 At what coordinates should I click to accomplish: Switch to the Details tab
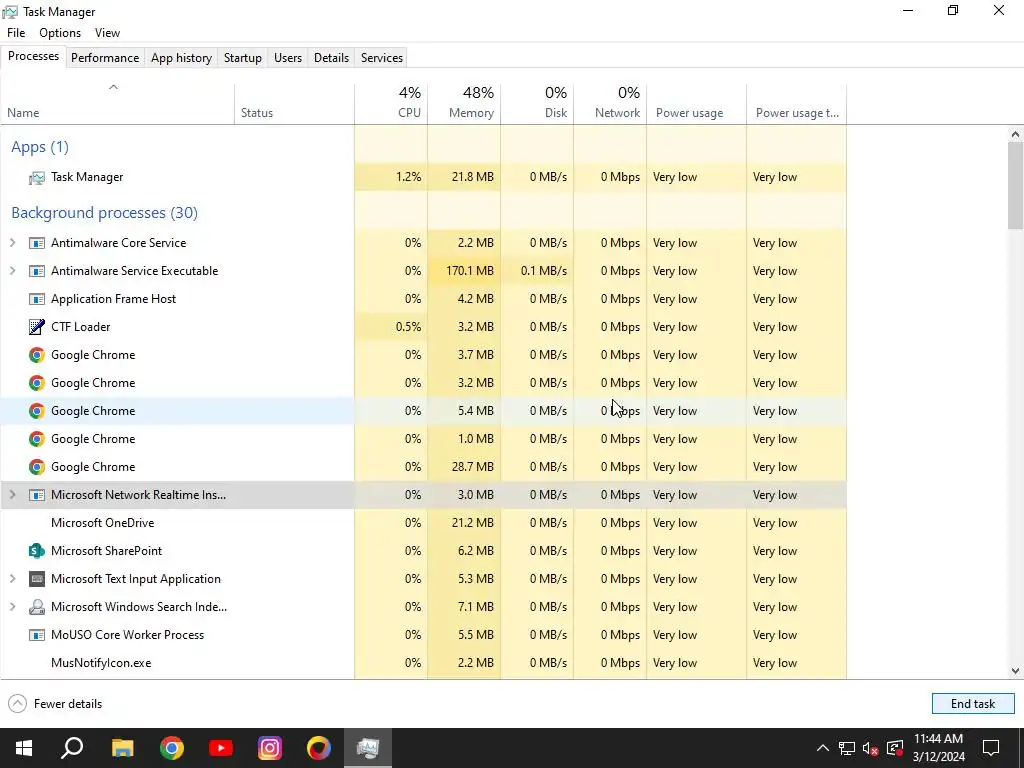(331, 57)
